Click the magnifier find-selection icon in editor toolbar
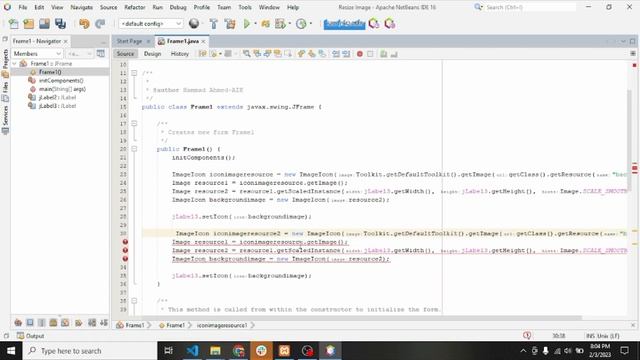Screen dimensions: 640x360 click(x=247, y=53)
